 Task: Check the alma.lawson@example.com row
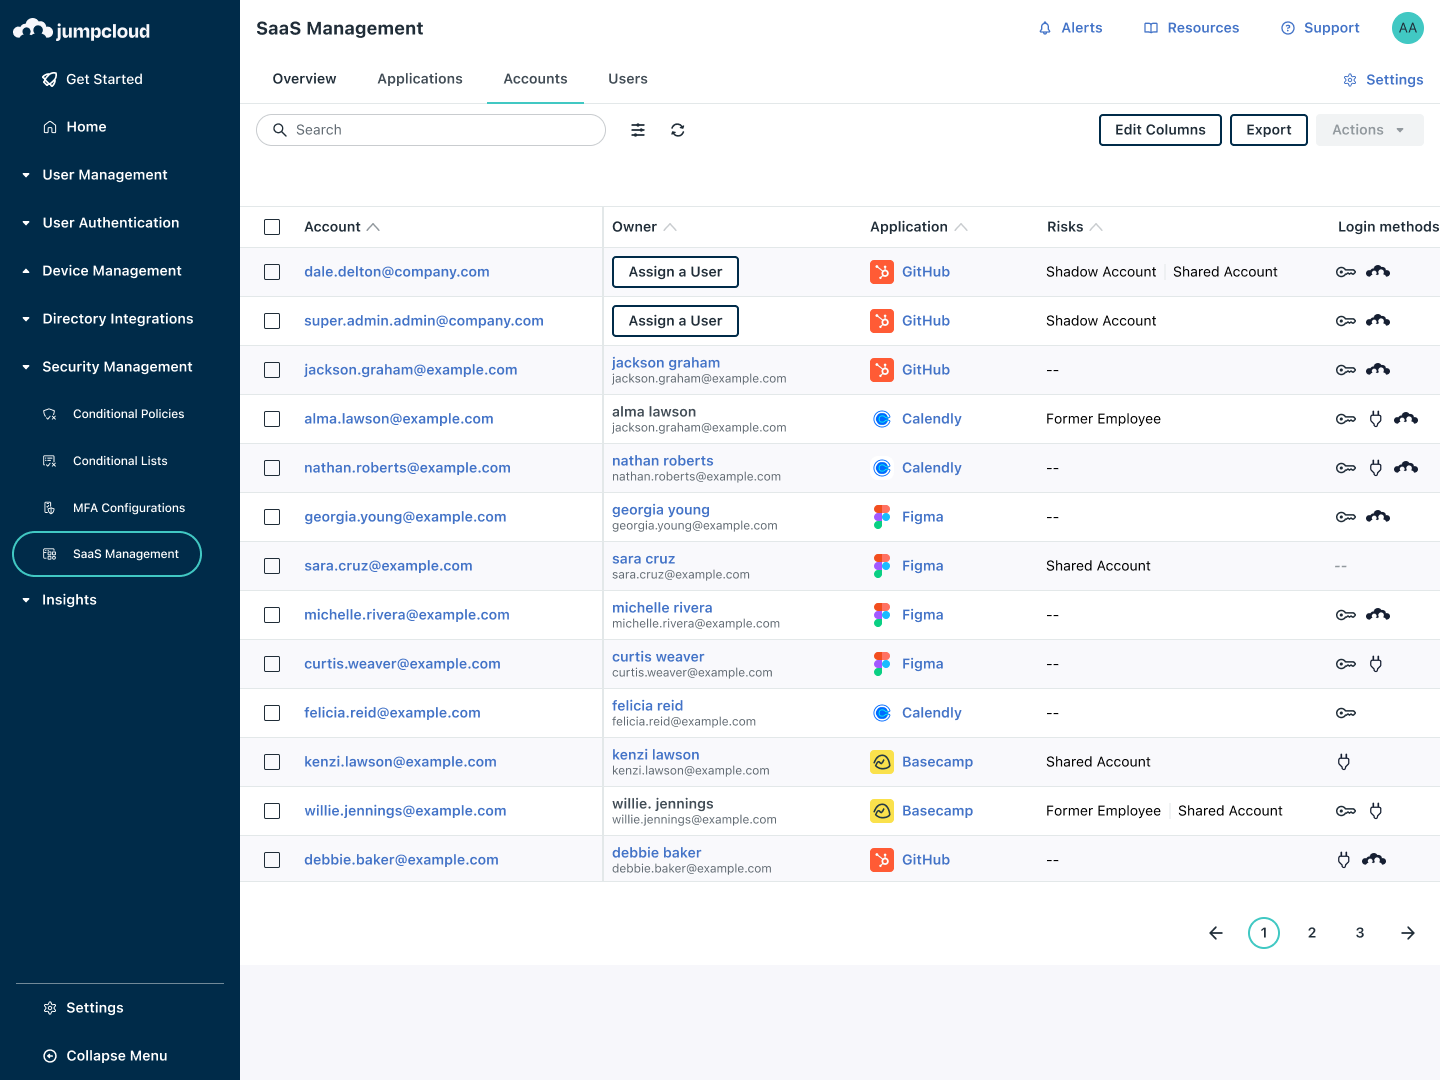click(272, 419)
